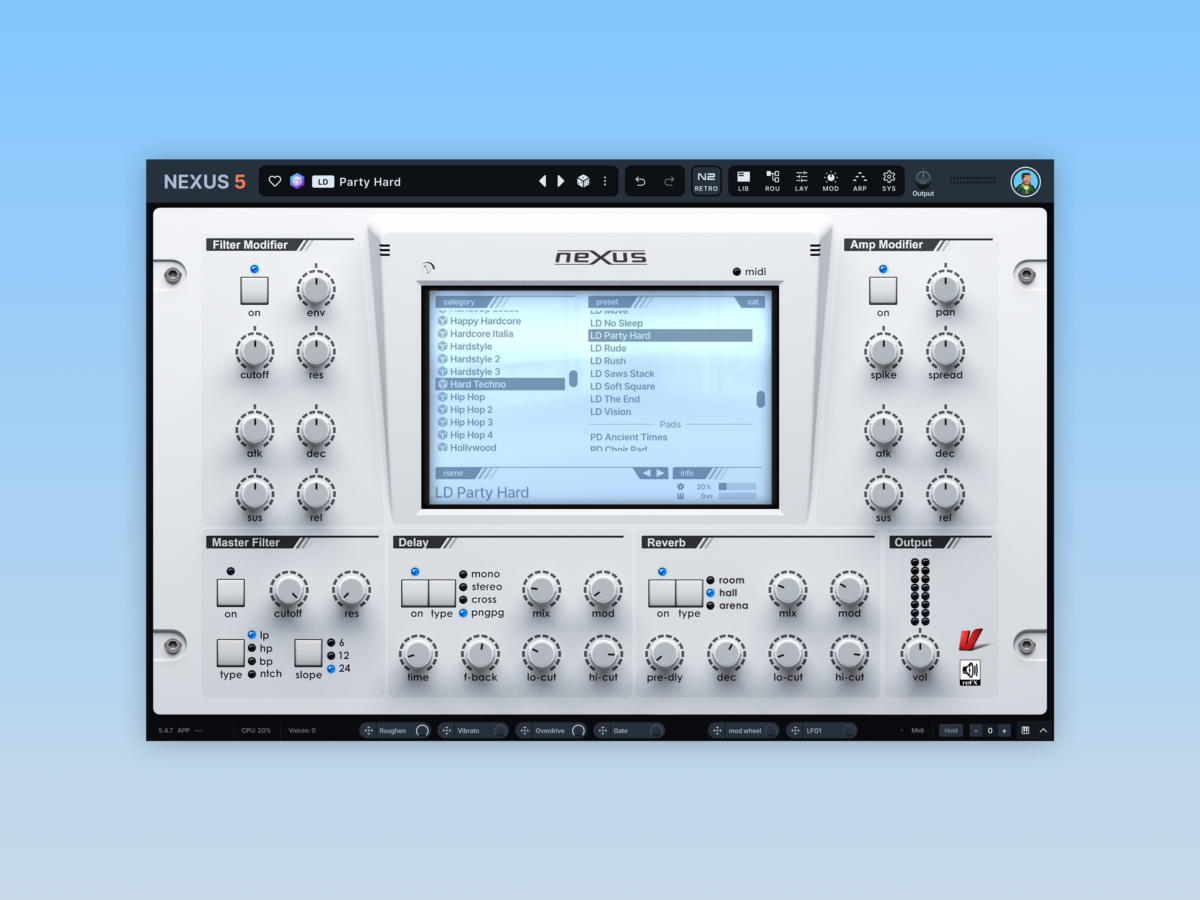Screen dimensions: 1200x900
Task: Click the Gate macro move handle icon
Action: pyautogui.click(x=603, y=731)
